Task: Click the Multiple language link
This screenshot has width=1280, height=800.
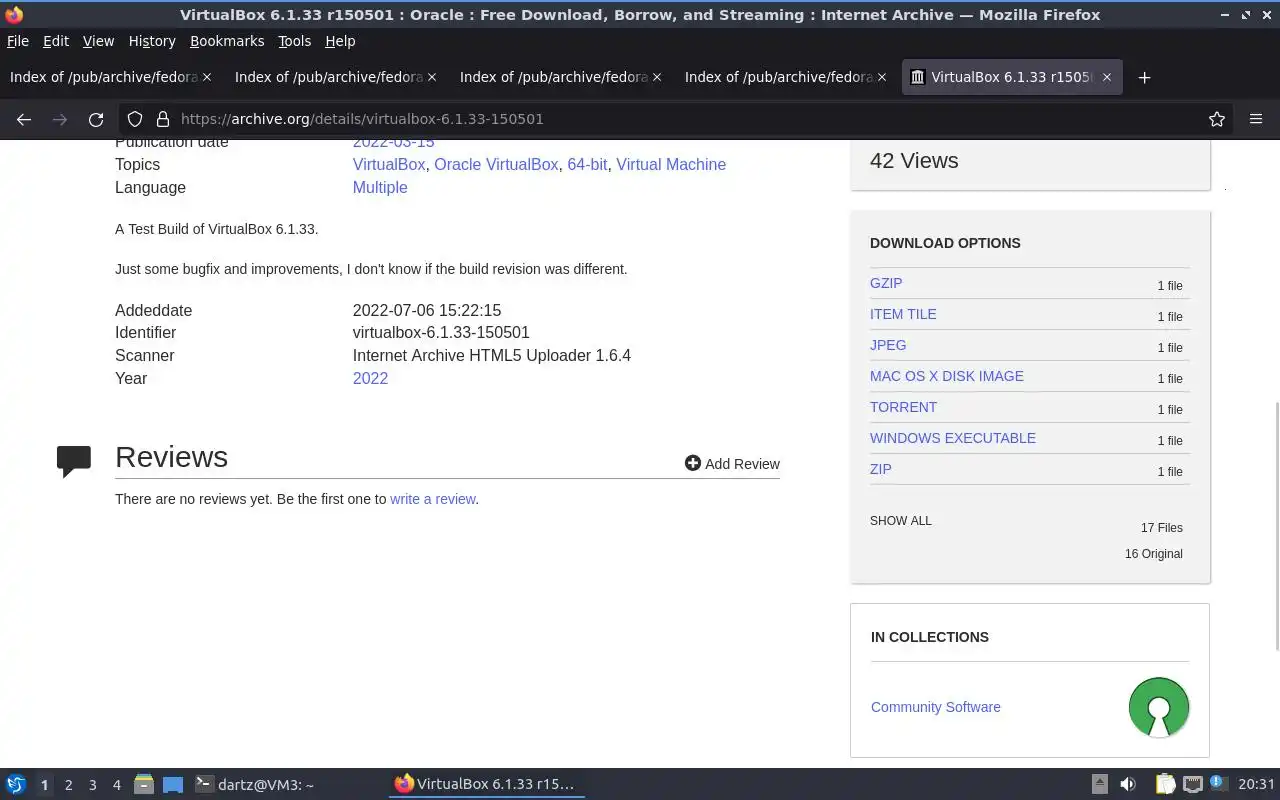Action: click(x=380, y=187)
